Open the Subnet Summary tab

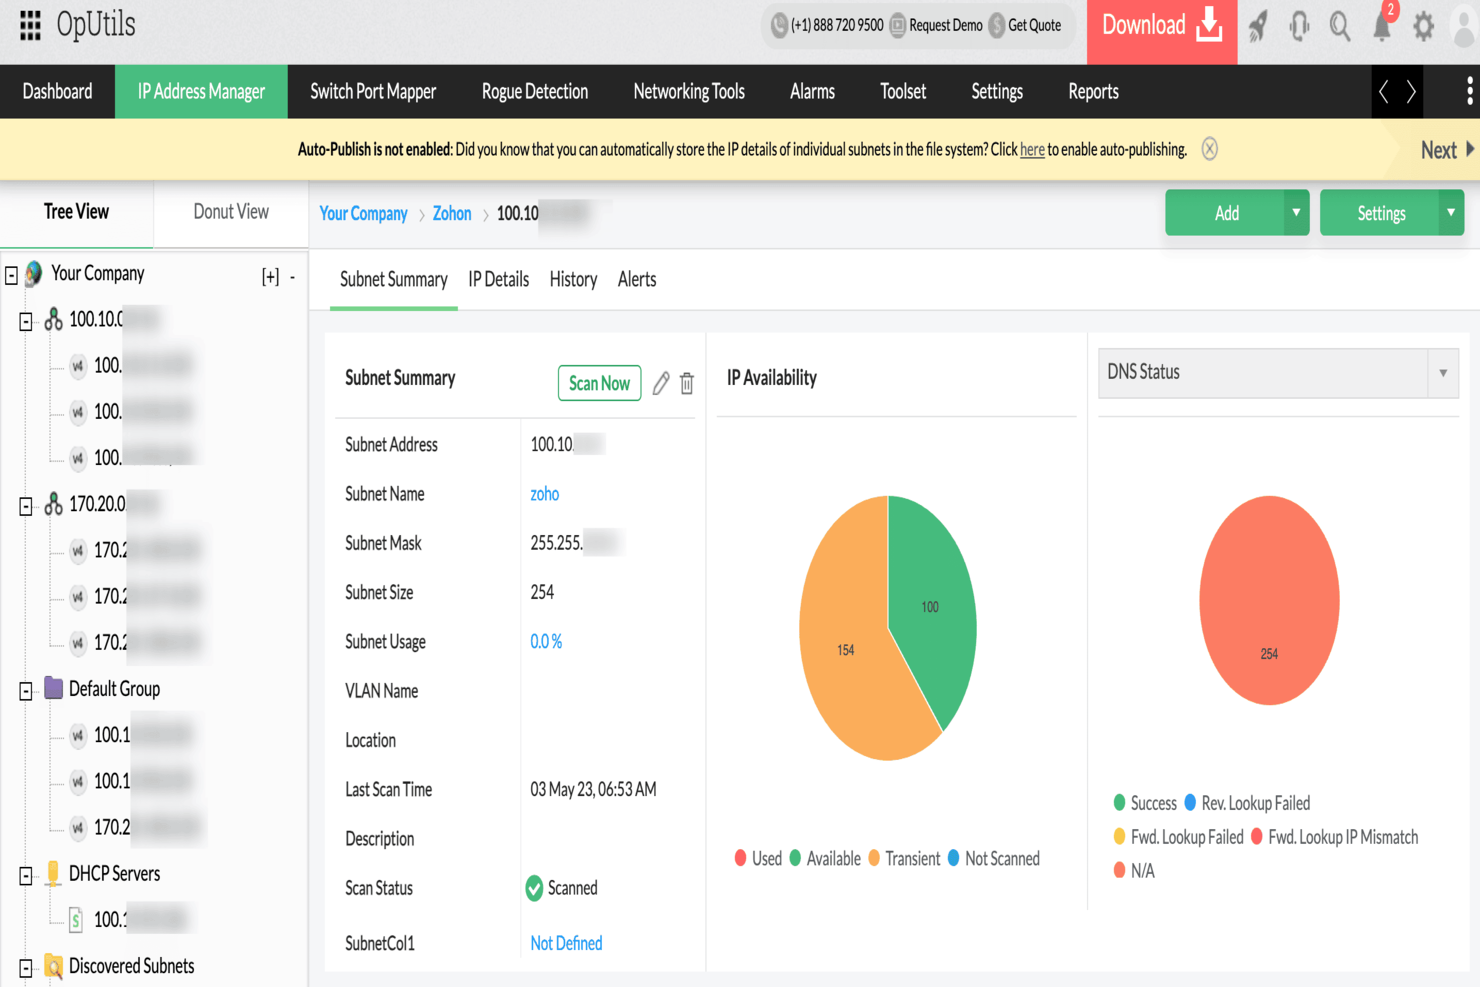pyautogui.click(x=393, y=280)
